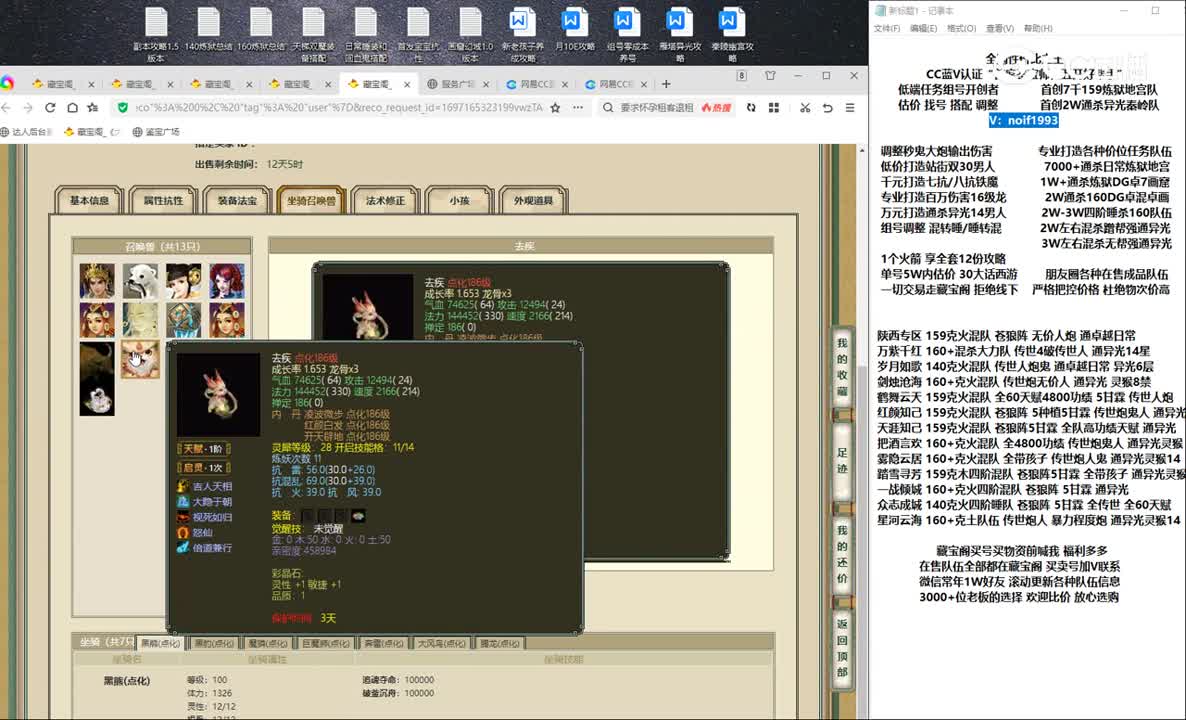Open the 帮助(H) menu in Notepad
The width and height of the screenshot is (1186, 720).
point(1038,29)
